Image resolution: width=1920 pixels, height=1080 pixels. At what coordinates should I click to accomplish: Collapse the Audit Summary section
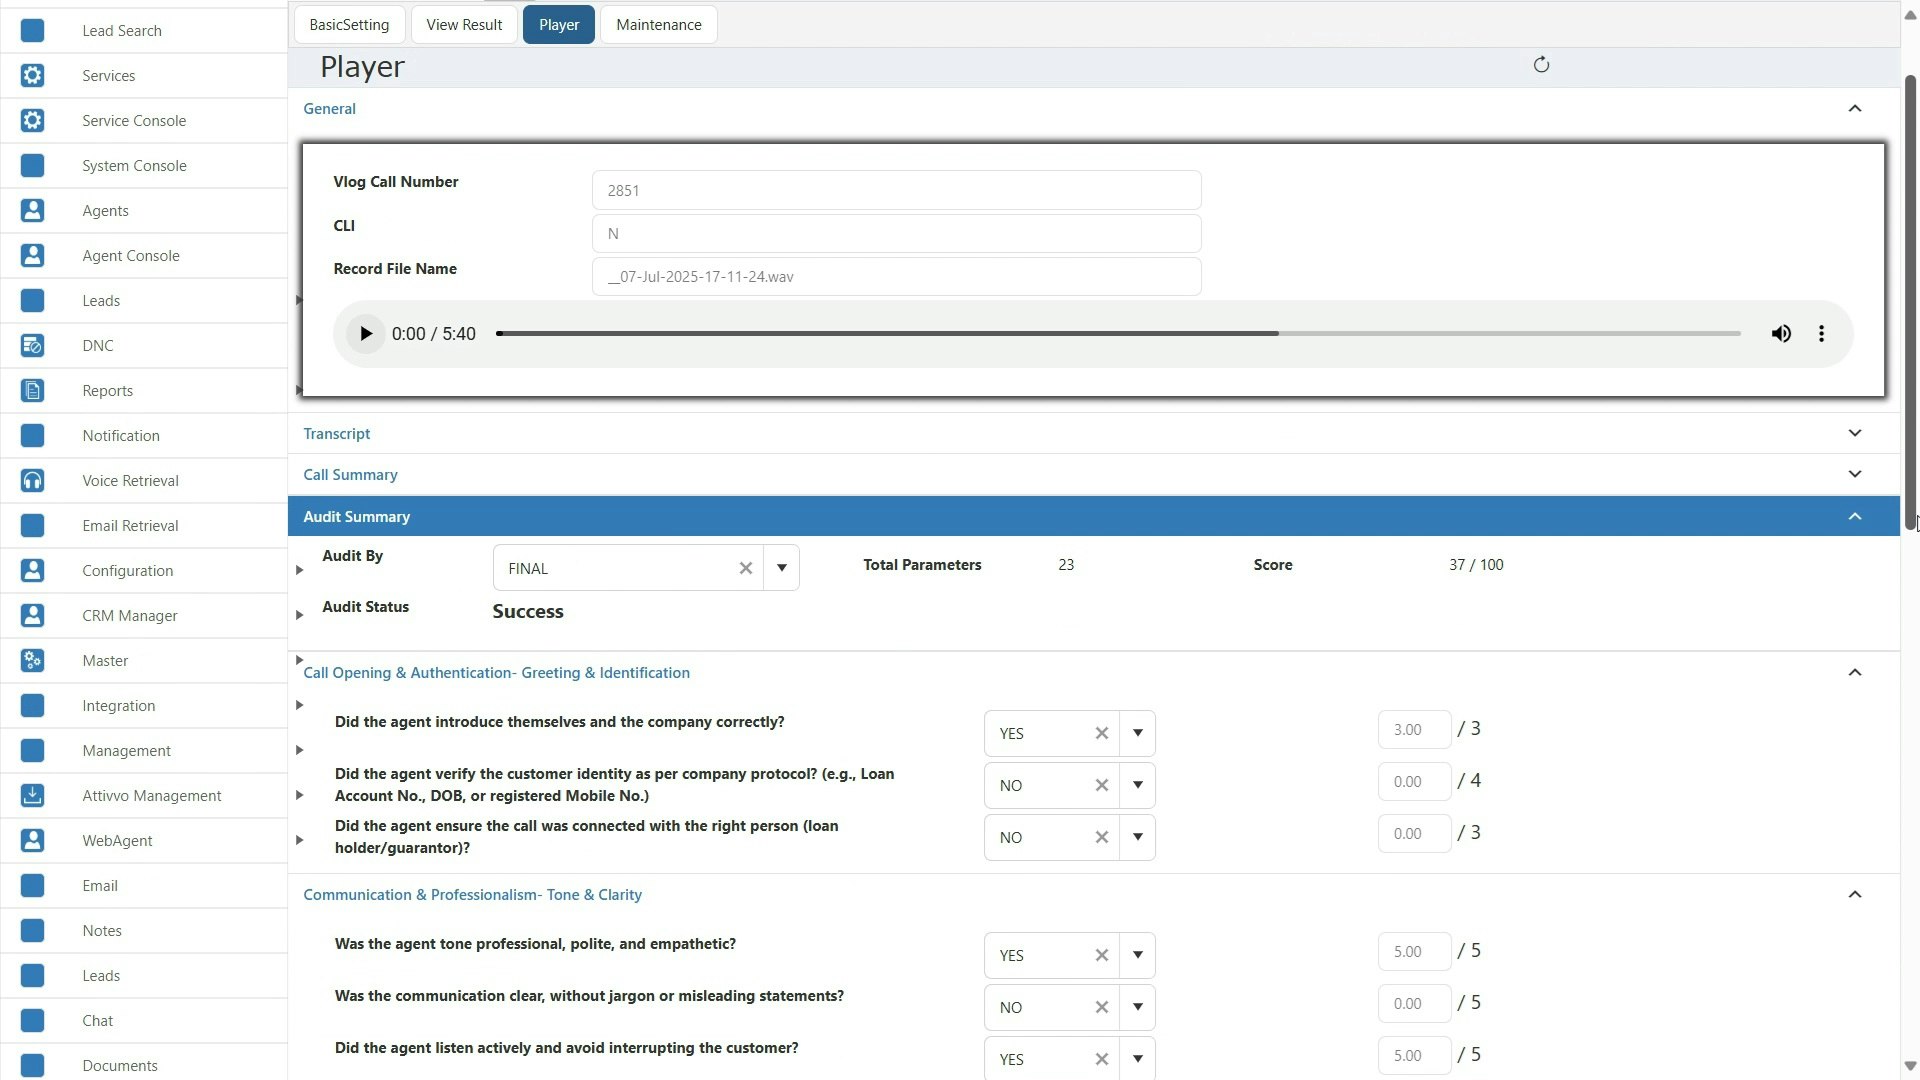click(1855, 517)
